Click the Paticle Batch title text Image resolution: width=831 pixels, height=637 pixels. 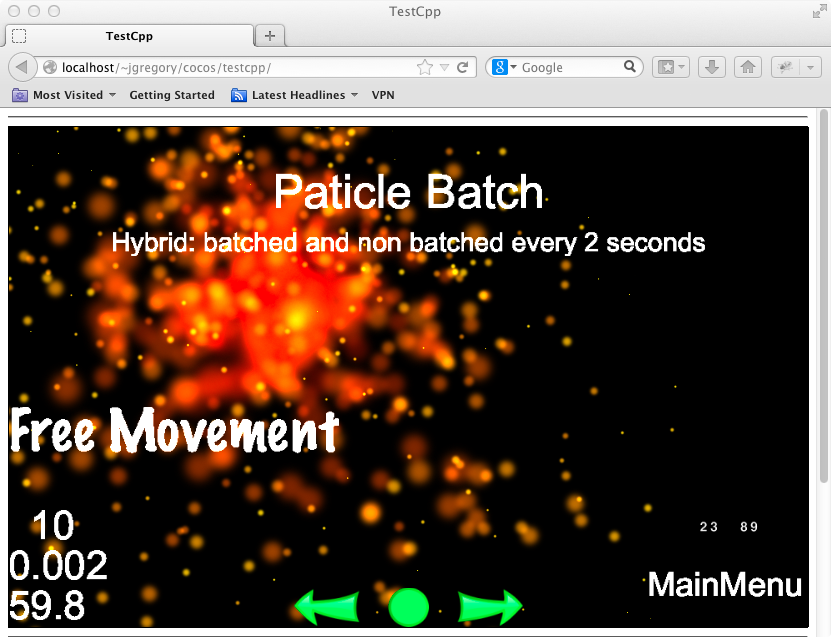[x=409, y=192]
